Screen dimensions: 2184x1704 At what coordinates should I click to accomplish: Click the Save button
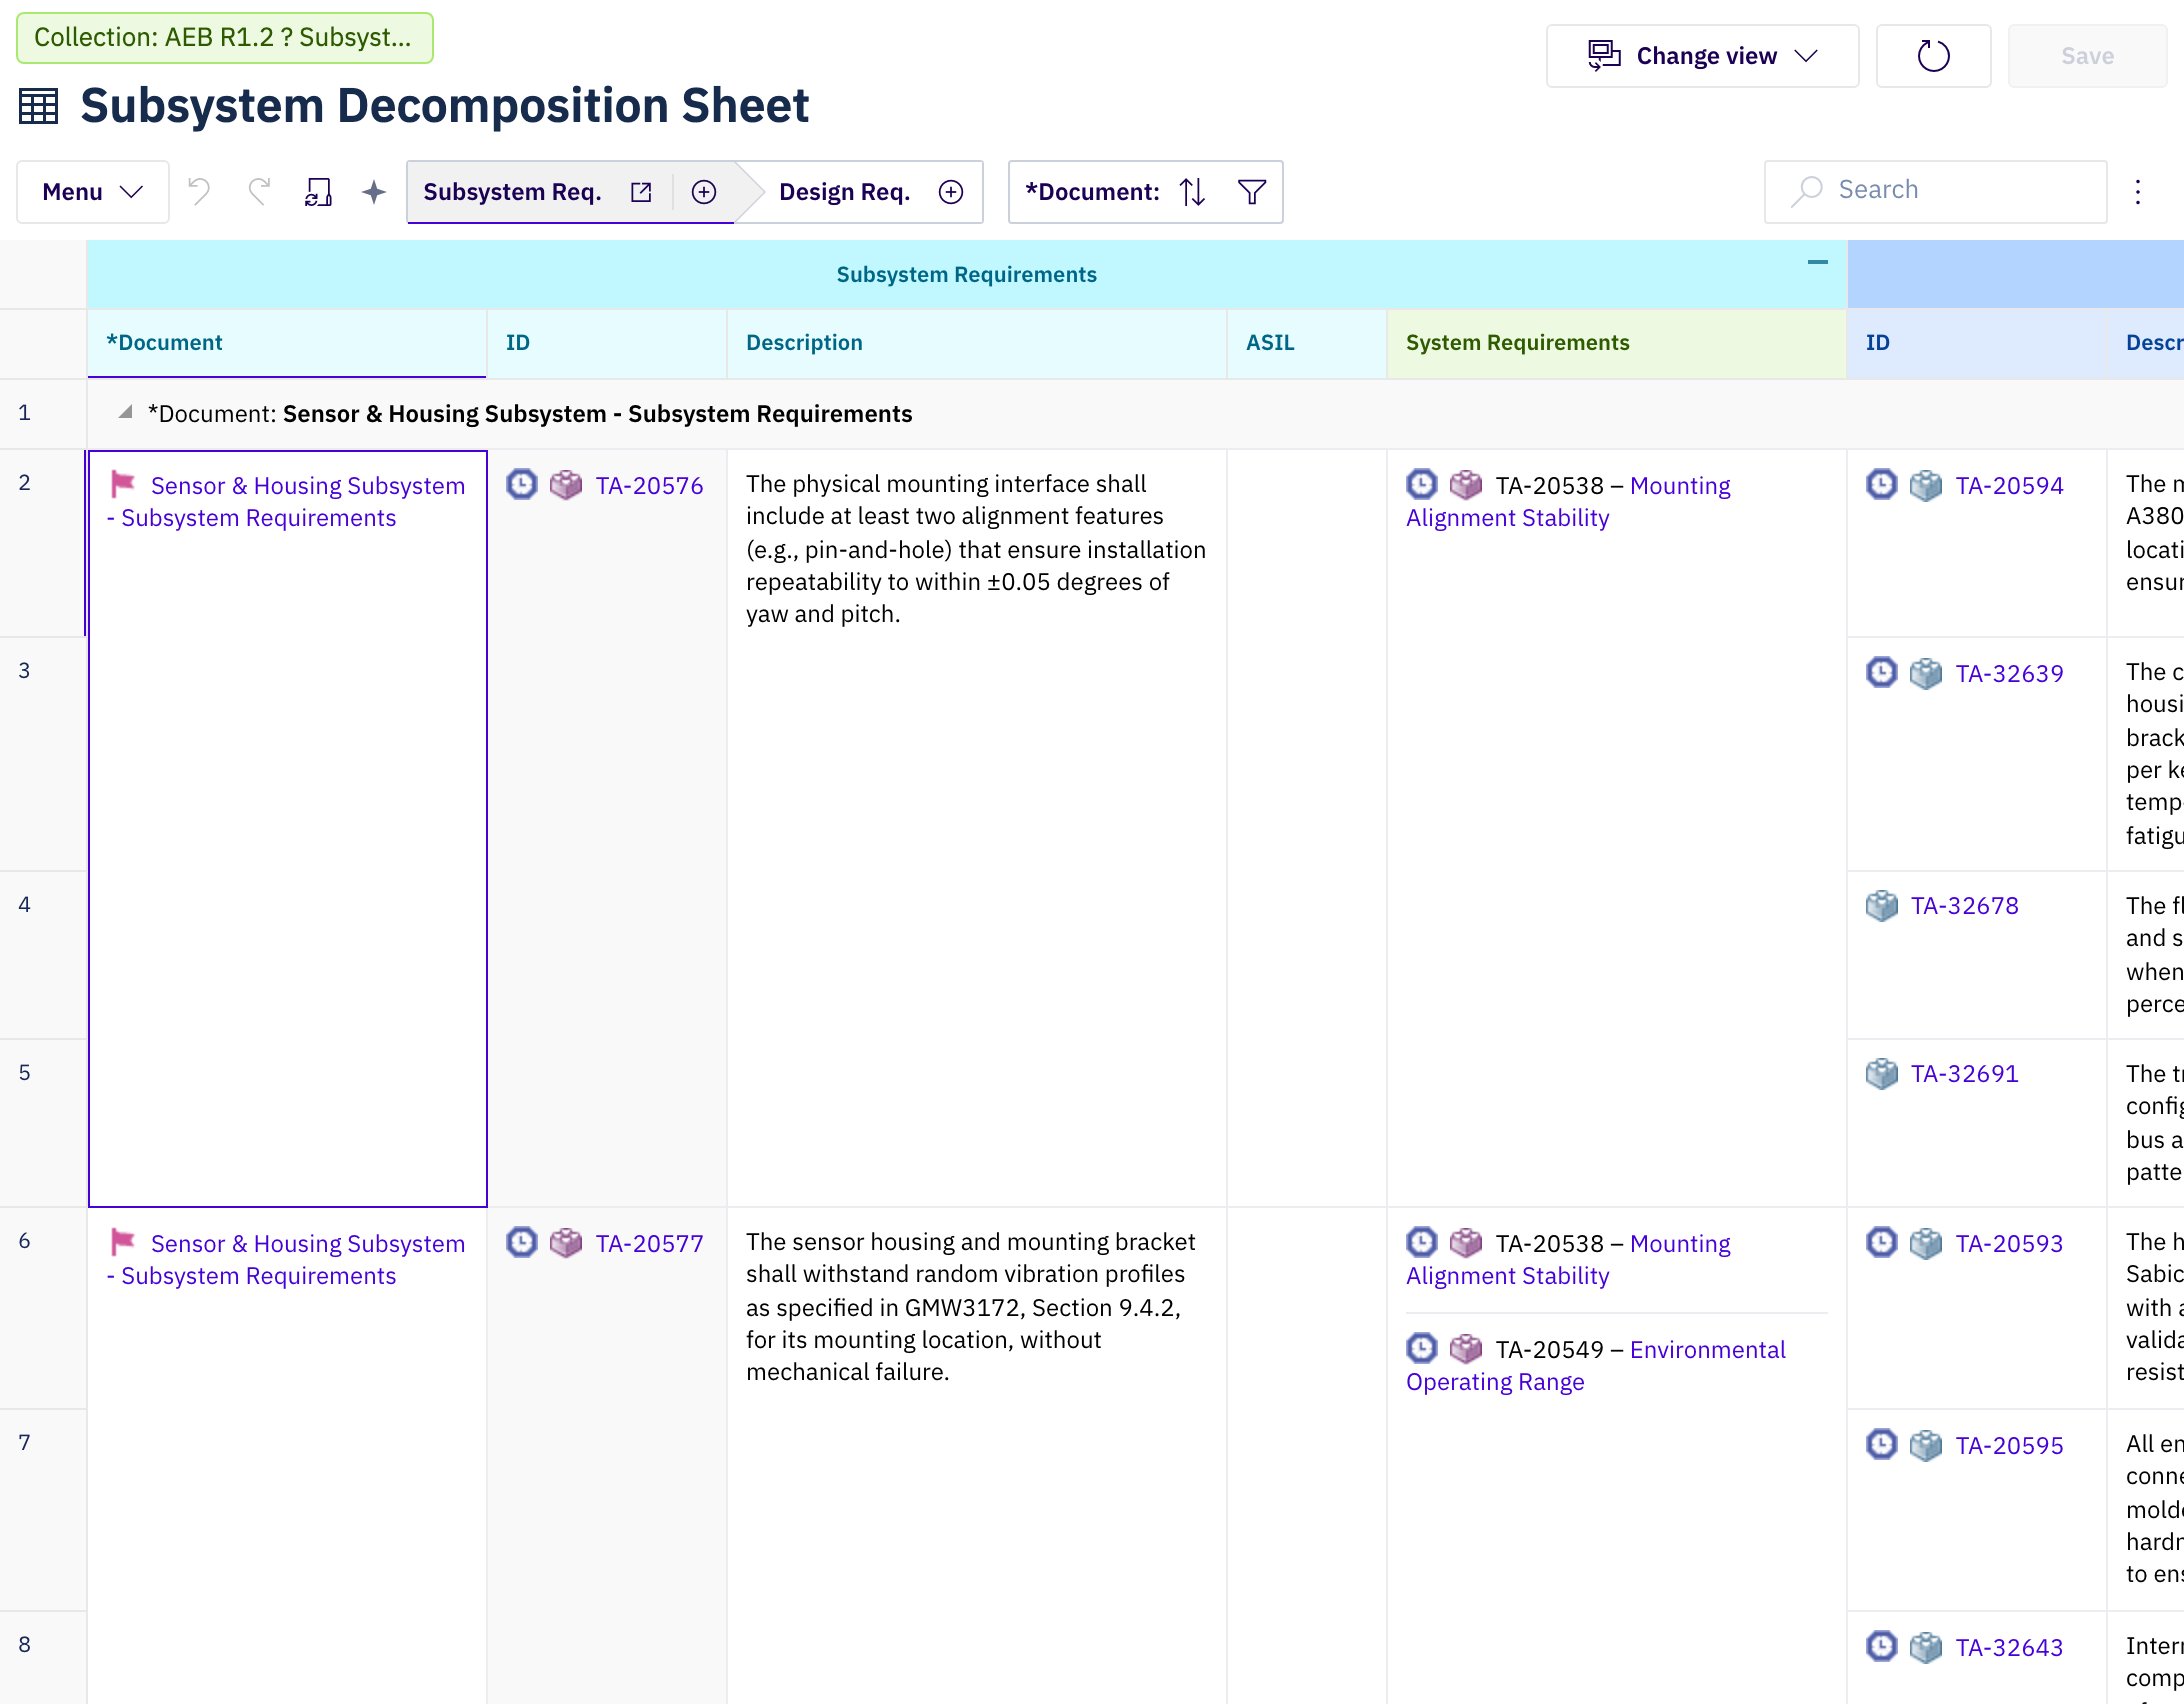(x=2087, y=56)
